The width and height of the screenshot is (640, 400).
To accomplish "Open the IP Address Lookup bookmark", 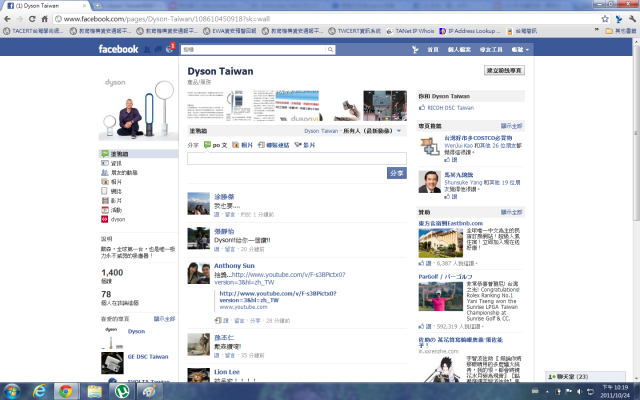I will (x=470, y=31).
